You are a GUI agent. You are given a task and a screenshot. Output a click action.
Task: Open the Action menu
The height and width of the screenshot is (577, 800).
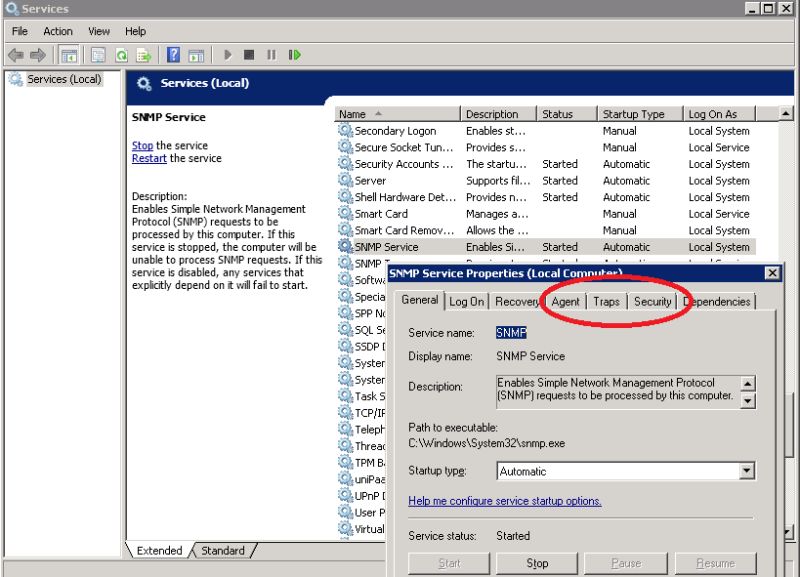(57, 31)
